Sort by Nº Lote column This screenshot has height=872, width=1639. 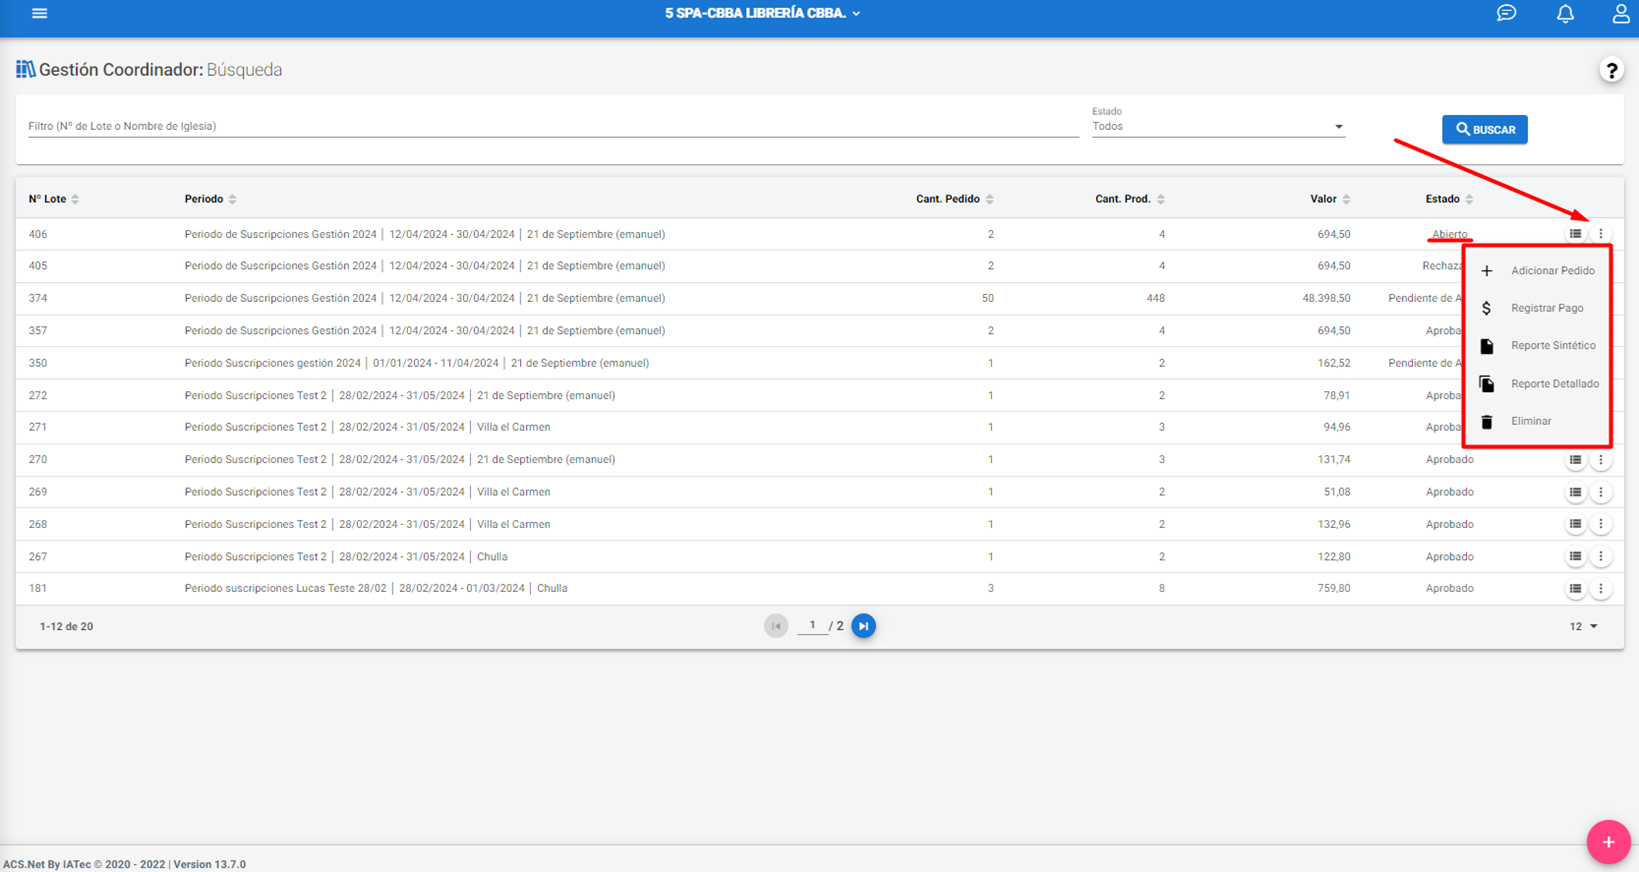tap(54, 199)
